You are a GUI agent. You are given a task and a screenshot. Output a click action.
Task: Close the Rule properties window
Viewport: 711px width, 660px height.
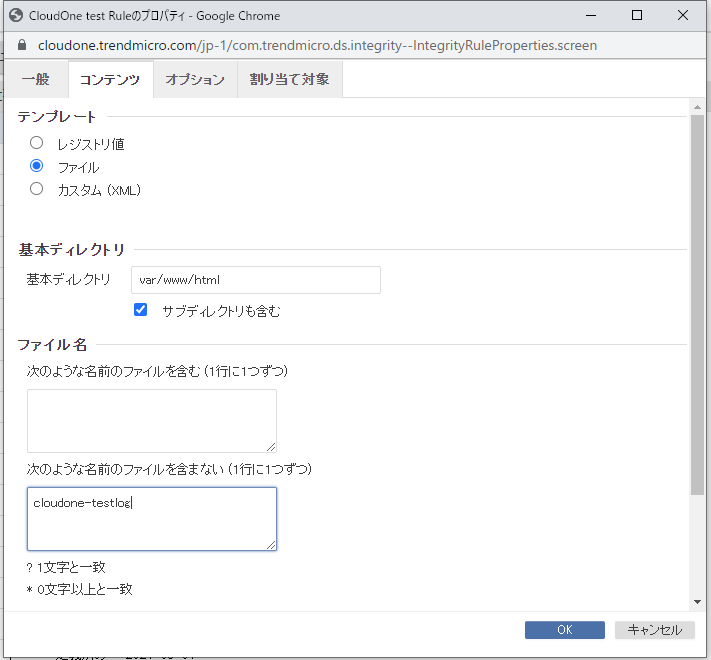click(x=683, y=15)
